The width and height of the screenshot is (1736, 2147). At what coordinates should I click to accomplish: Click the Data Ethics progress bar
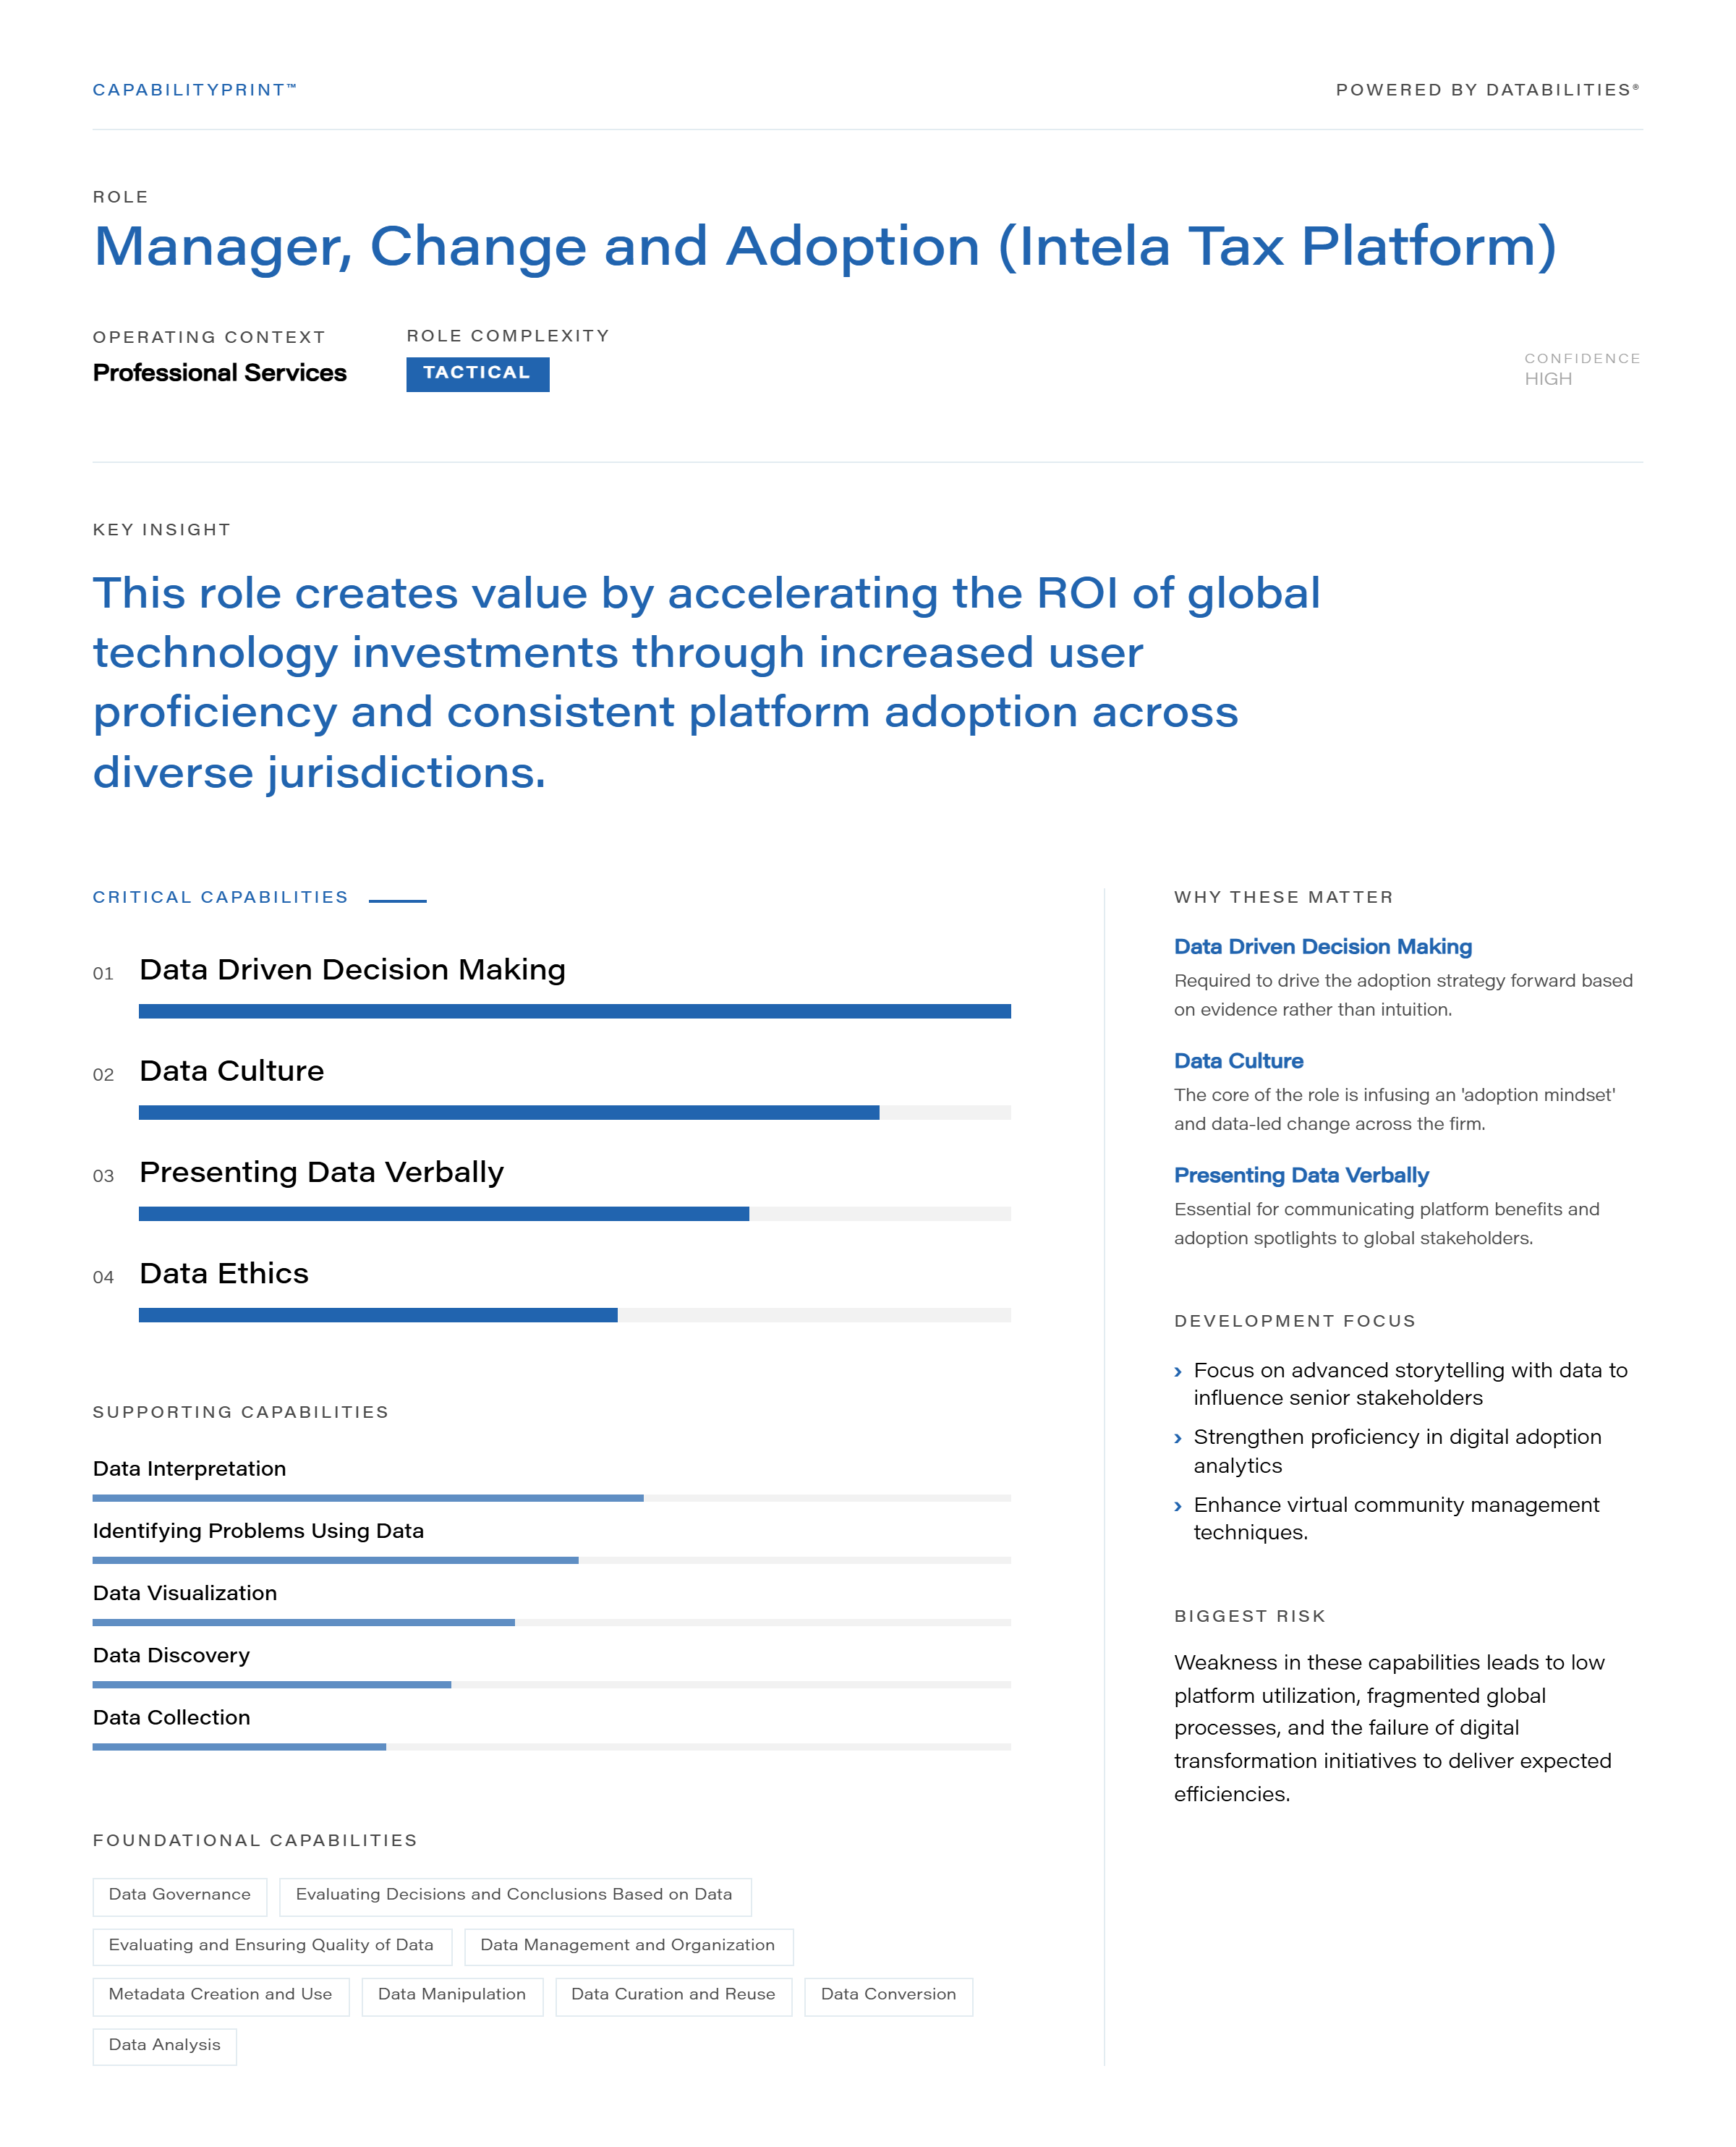tap(575, 1315)
